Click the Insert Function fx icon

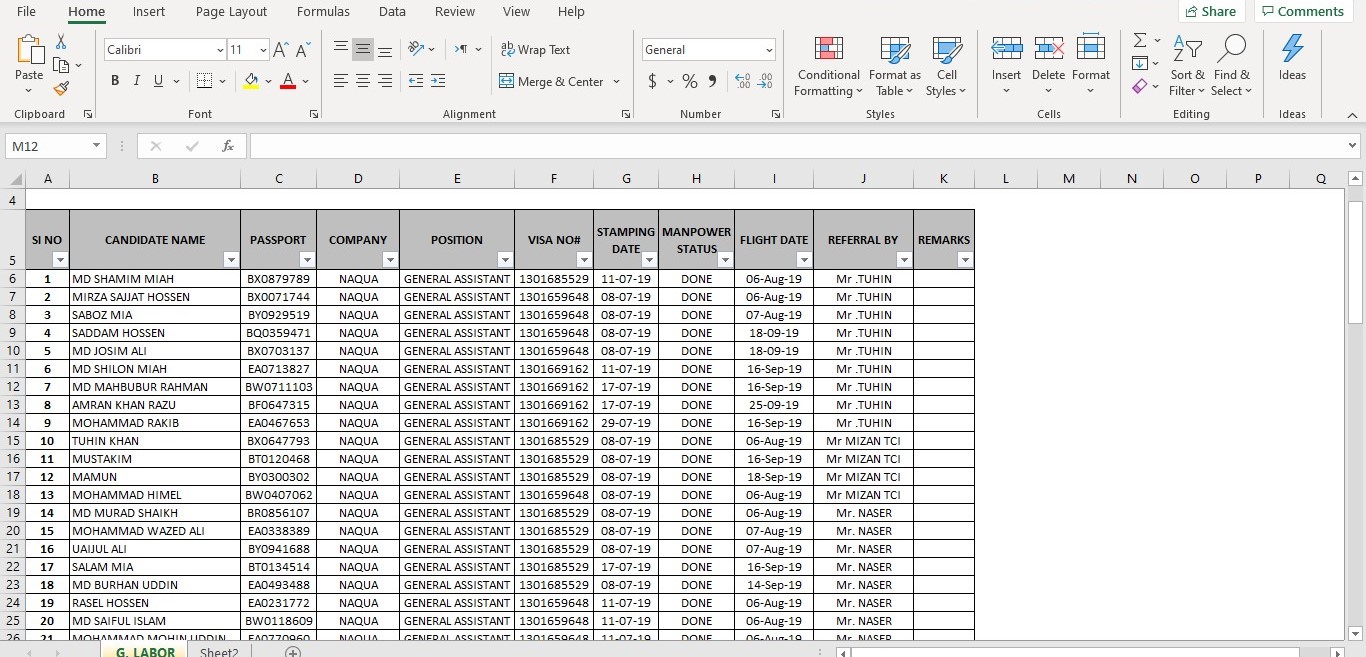[x=228, y=146]
